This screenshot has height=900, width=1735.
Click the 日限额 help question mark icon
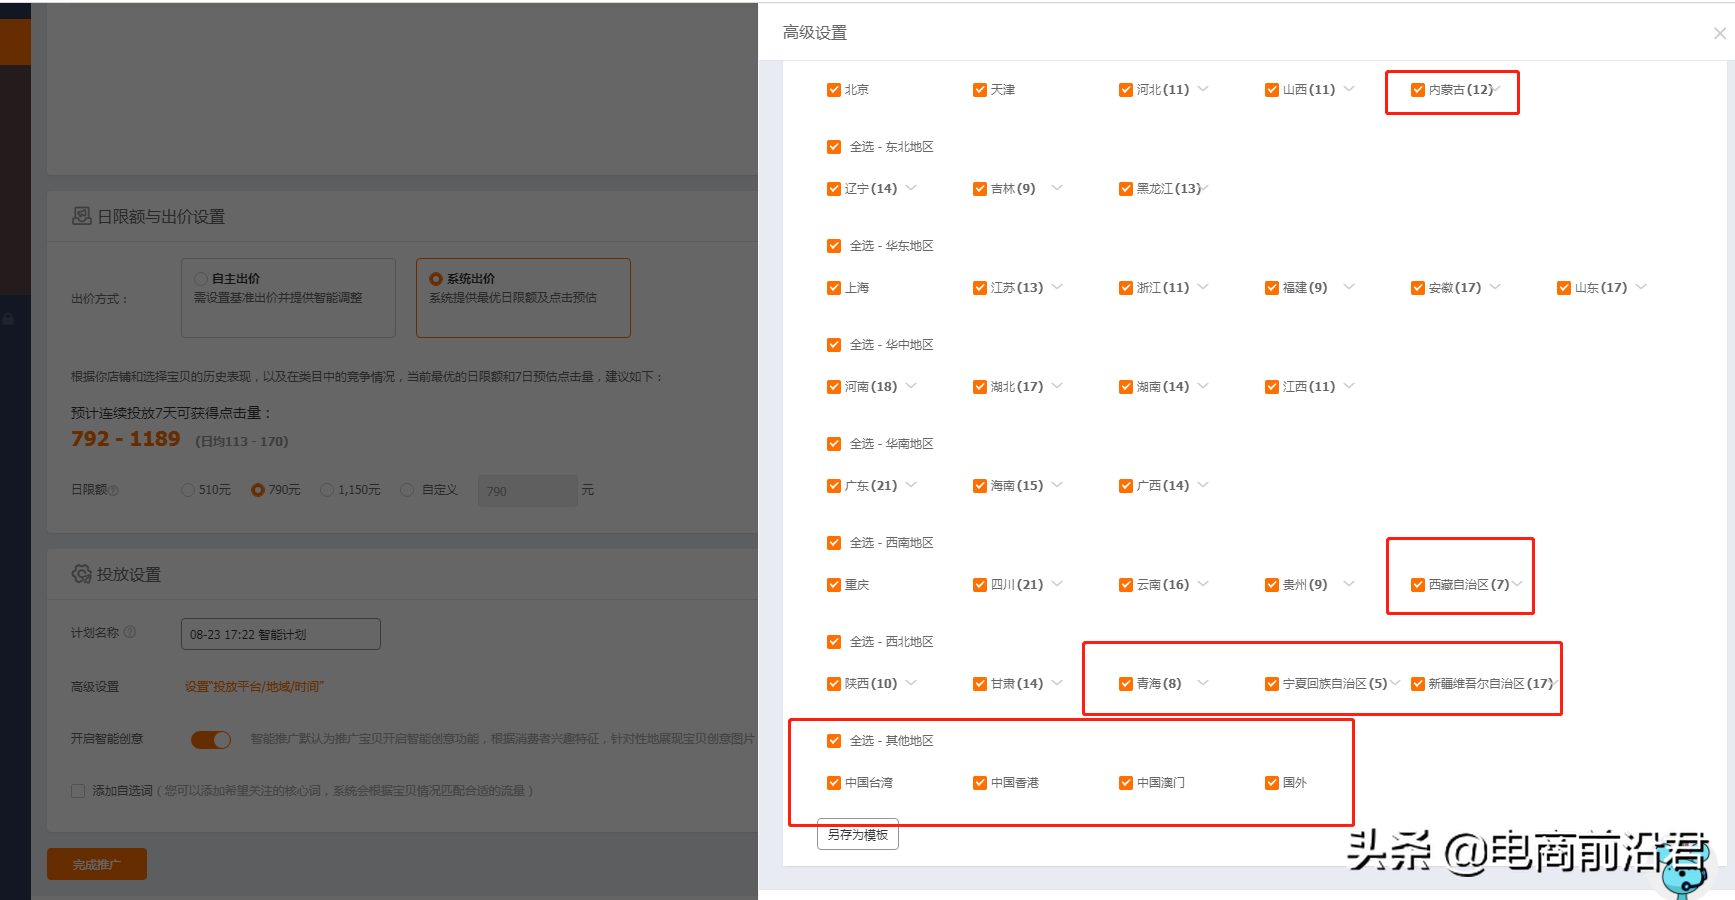pos(113,490)
